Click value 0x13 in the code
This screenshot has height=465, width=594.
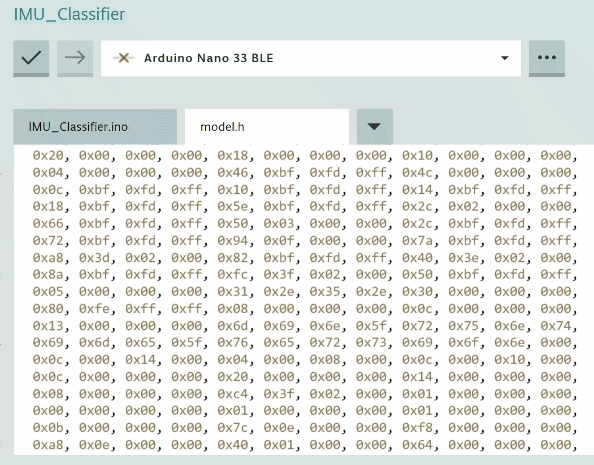pos(48,325)
